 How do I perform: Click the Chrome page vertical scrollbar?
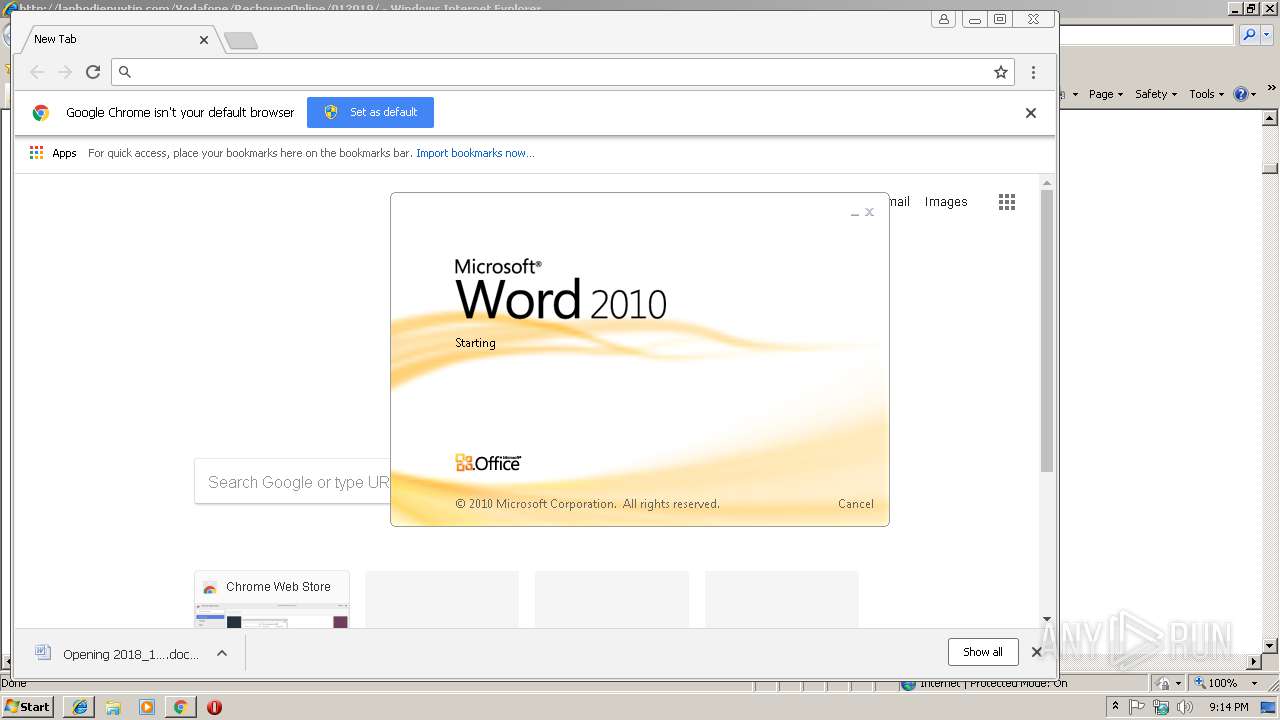1047,330
